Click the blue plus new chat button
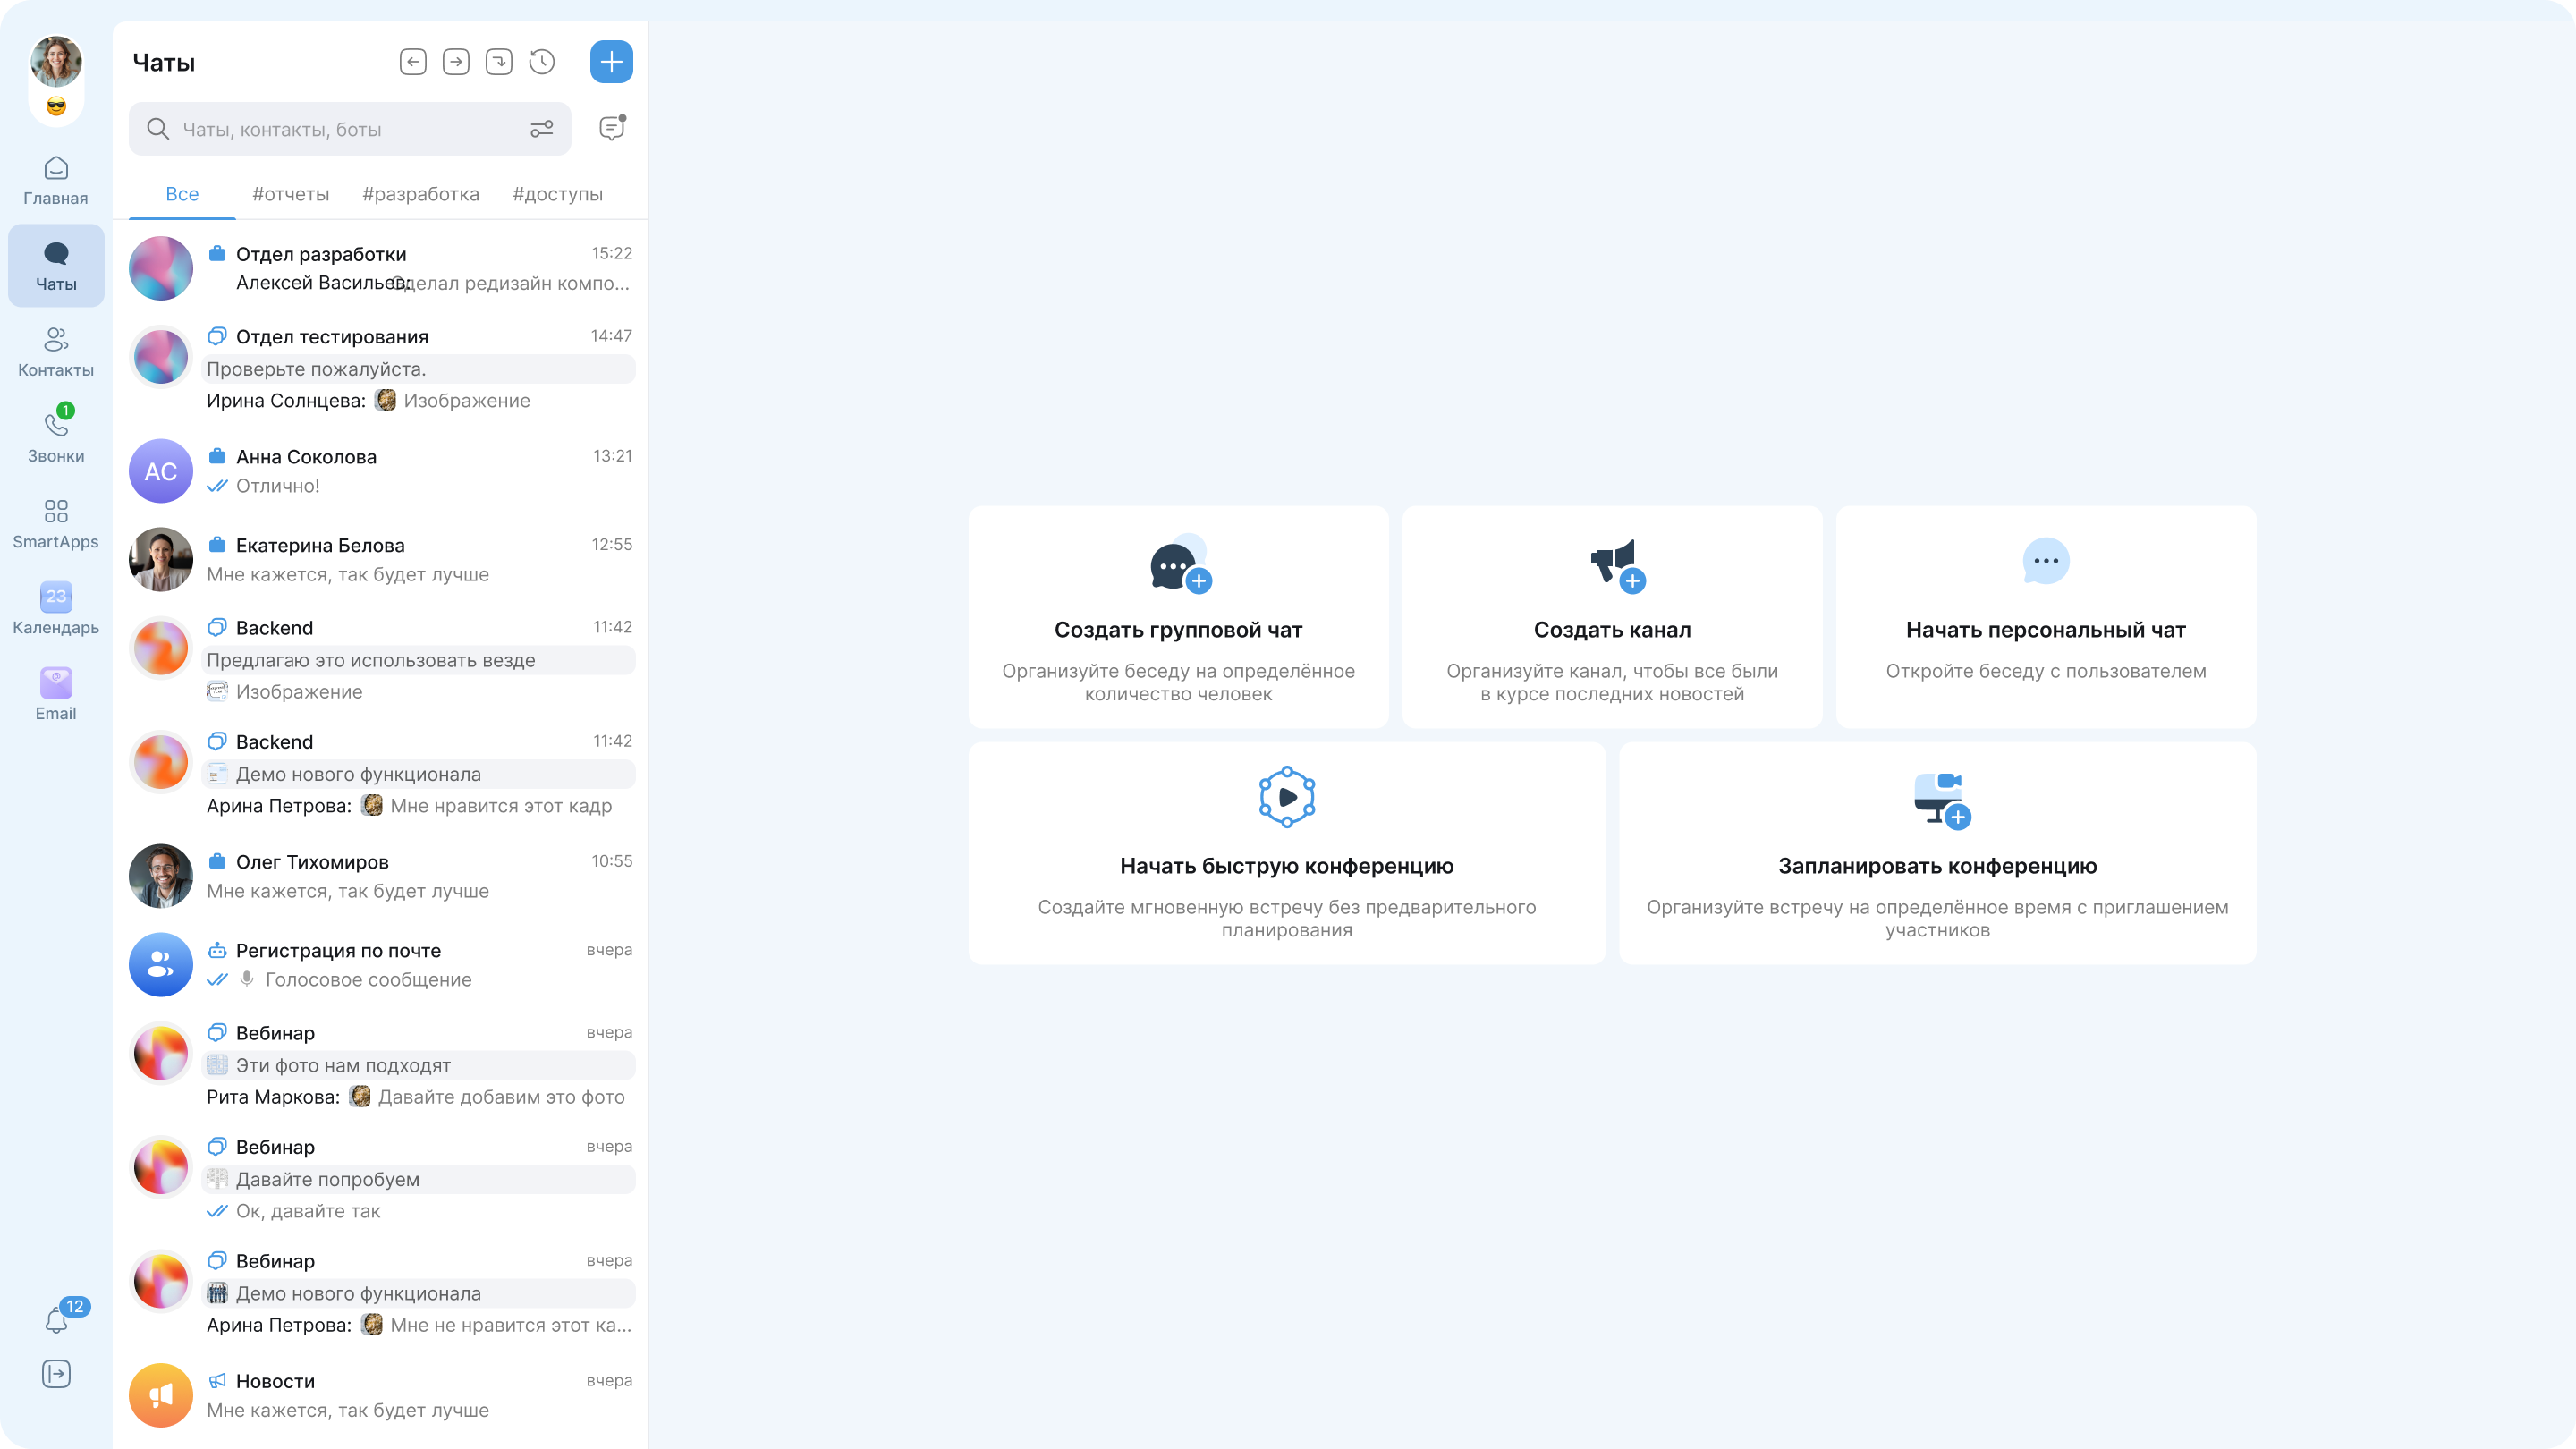The height and width of the screenshot is (1449, 2576). click(611, 62)
